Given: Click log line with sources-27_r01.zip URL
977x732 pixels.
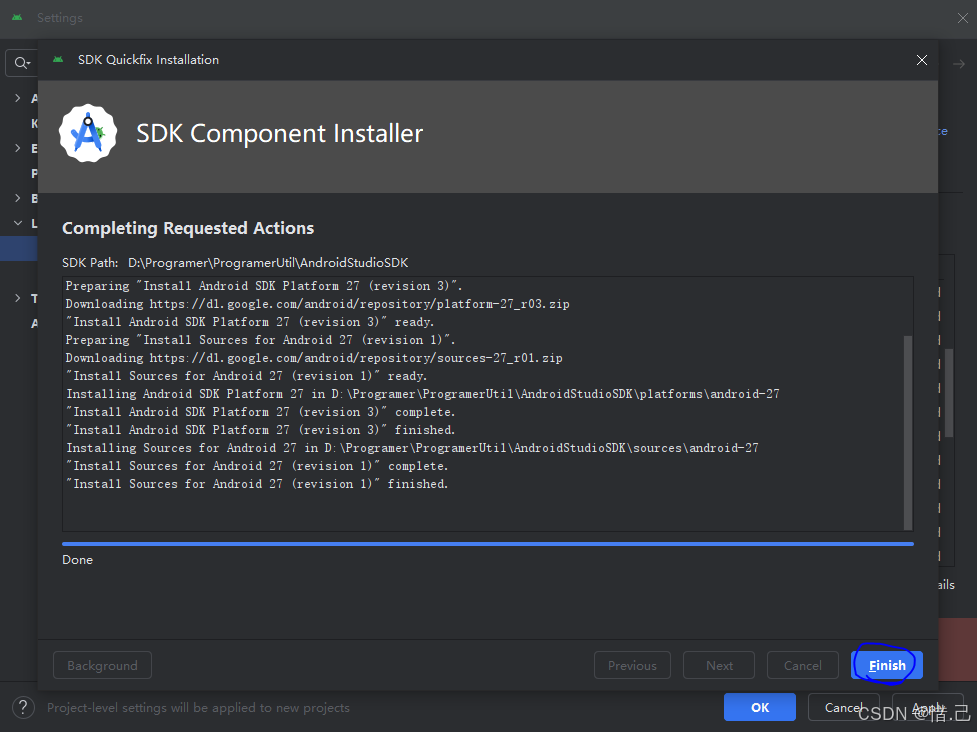Looking at the screenshot, I should (x=314, y=358).
